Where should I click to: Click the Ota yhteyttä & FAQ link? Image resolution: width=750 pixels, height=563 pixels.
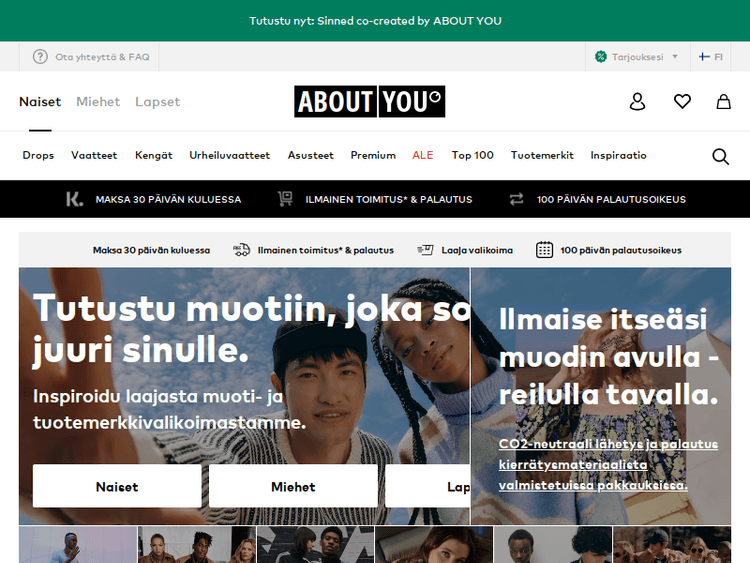point(102,57)
